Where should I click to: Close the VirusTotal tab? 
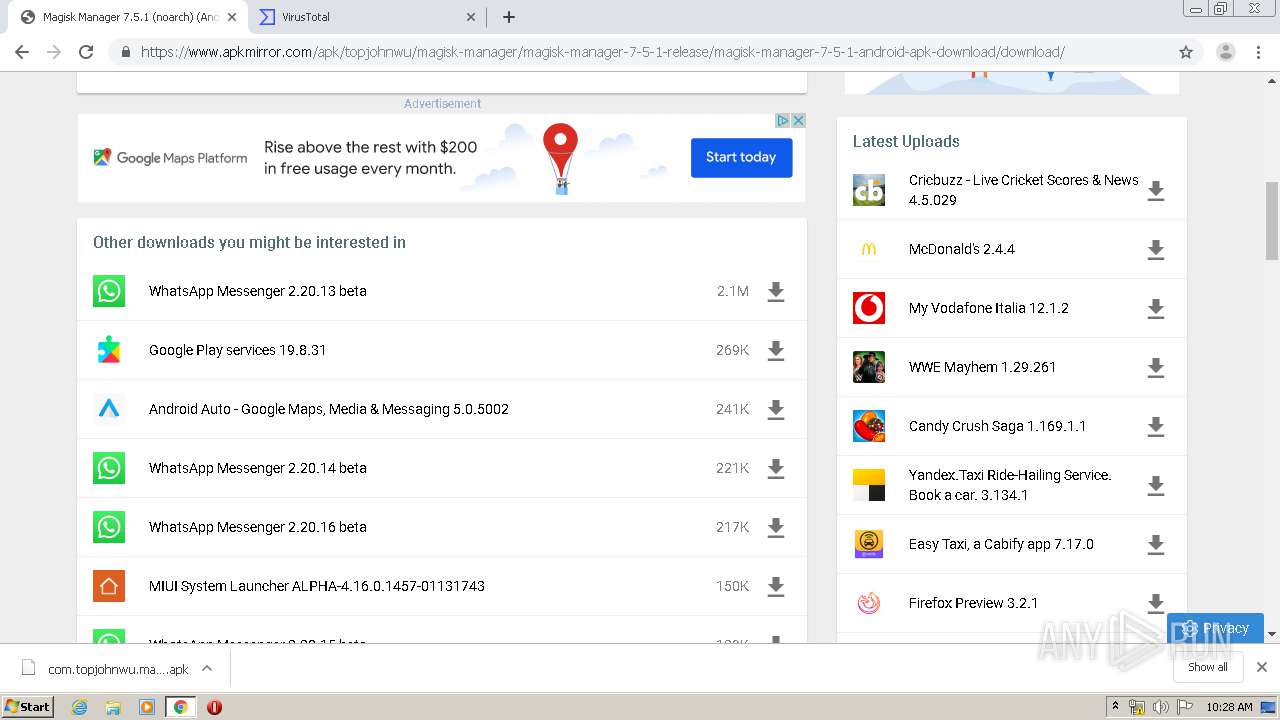[x=472, y=17]
